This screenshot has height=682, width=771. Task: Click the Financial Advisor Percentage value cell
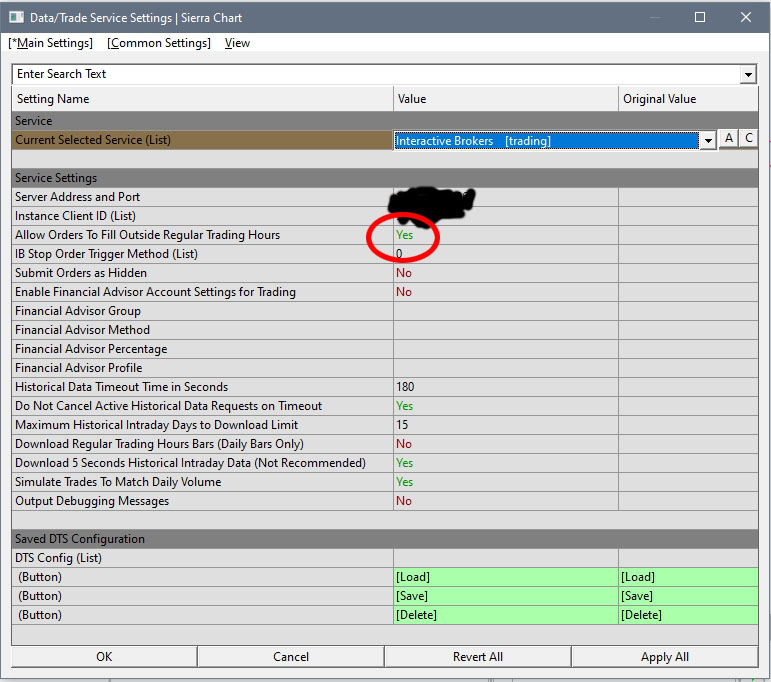click(505, 349)
